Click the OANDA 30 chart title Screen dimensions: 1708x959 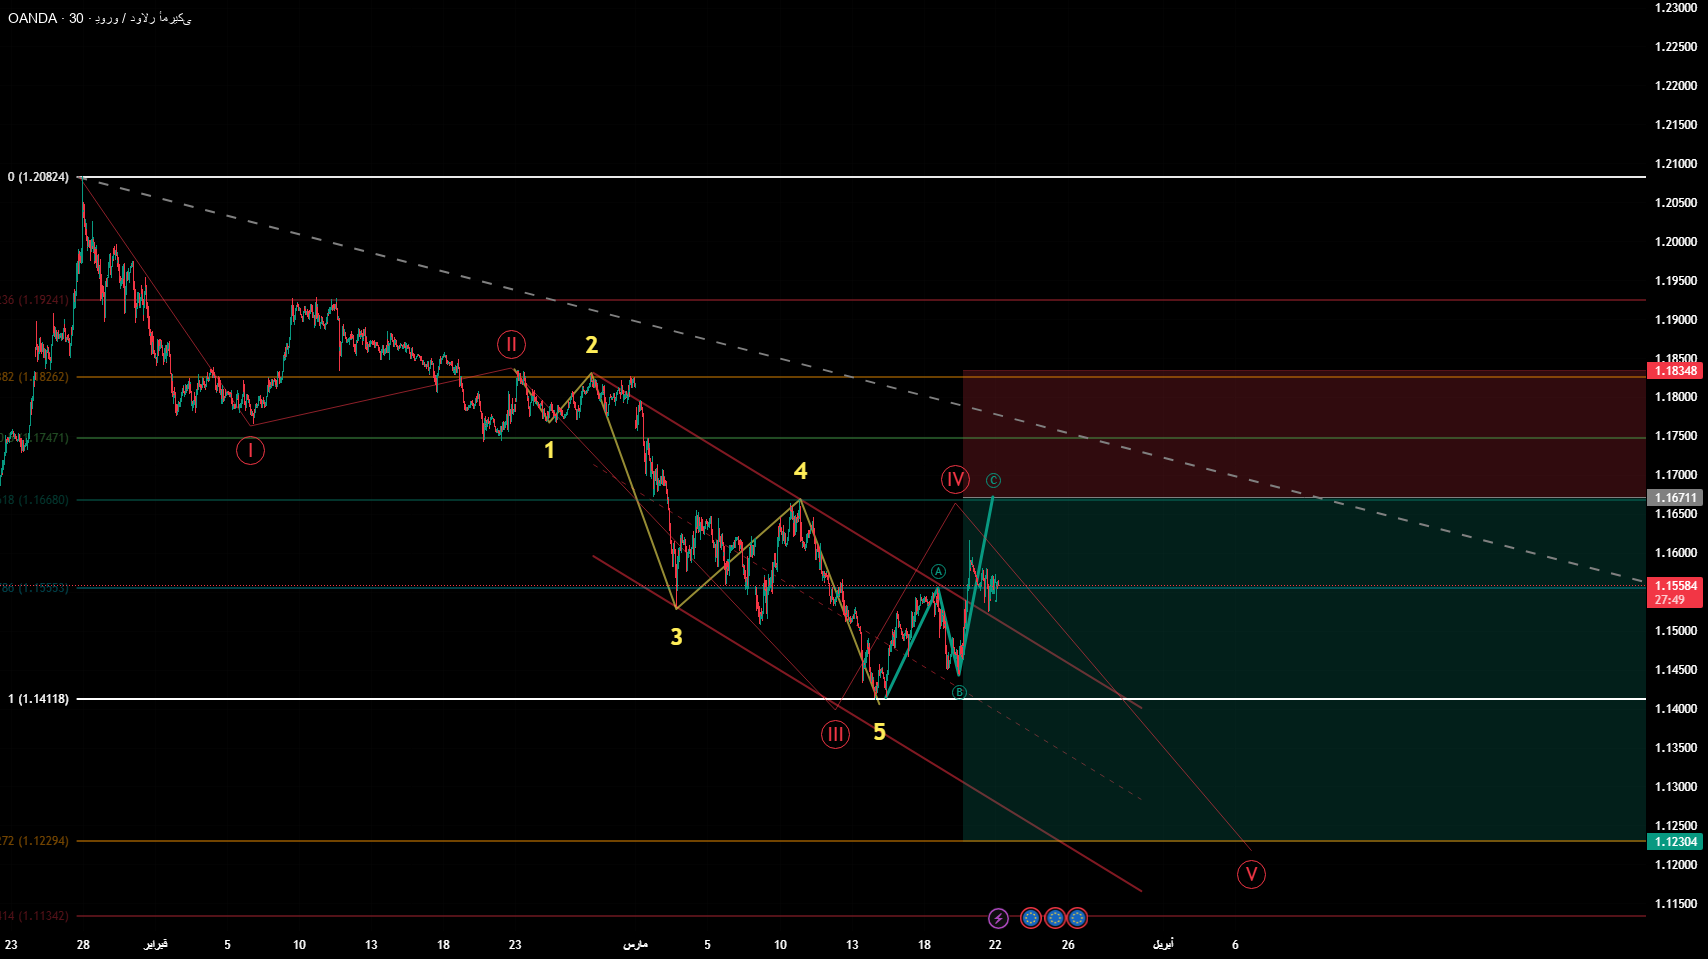[x=100, y=19]
